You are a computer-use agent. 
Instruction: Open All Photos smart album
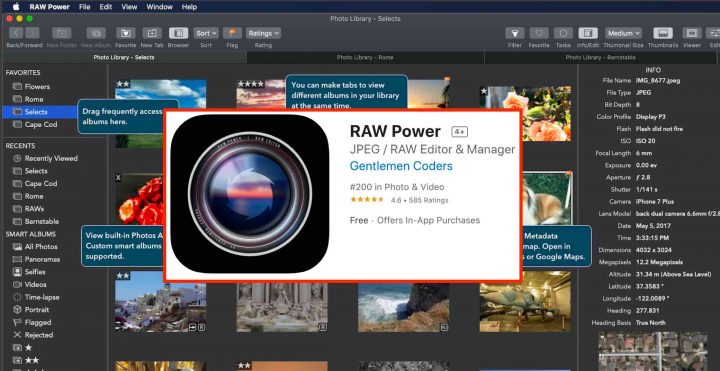pos(41,247)
